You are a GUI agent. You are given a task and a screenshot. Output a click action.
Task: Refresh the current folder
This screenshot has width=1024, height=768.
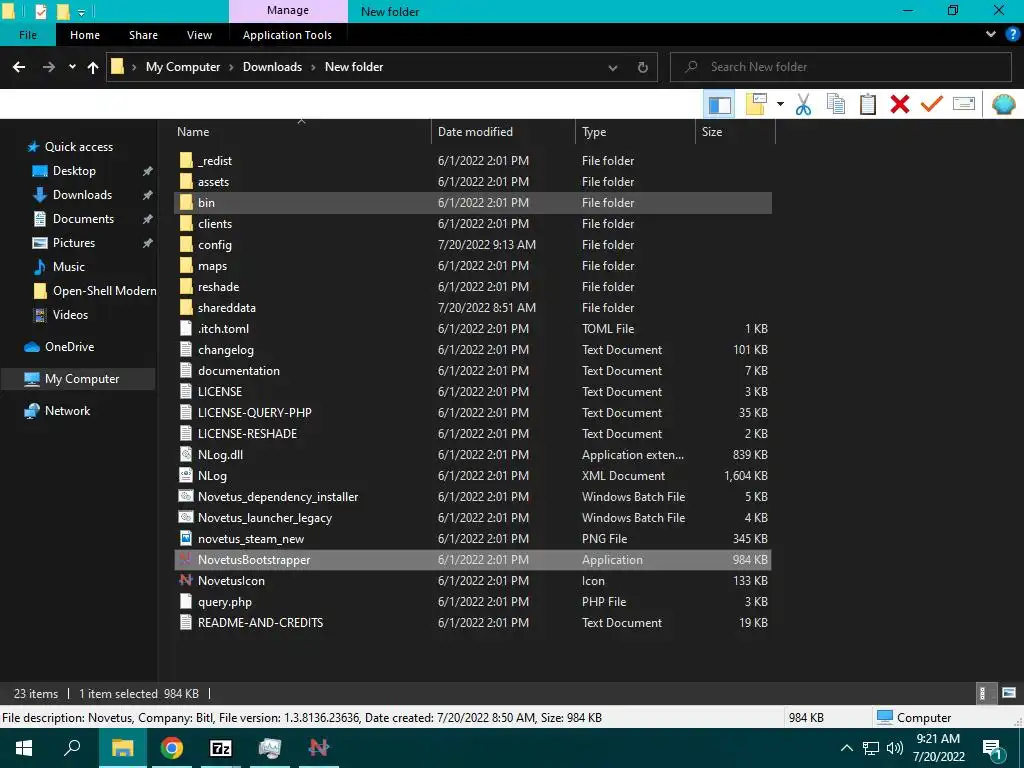click(x=643, y=67)
